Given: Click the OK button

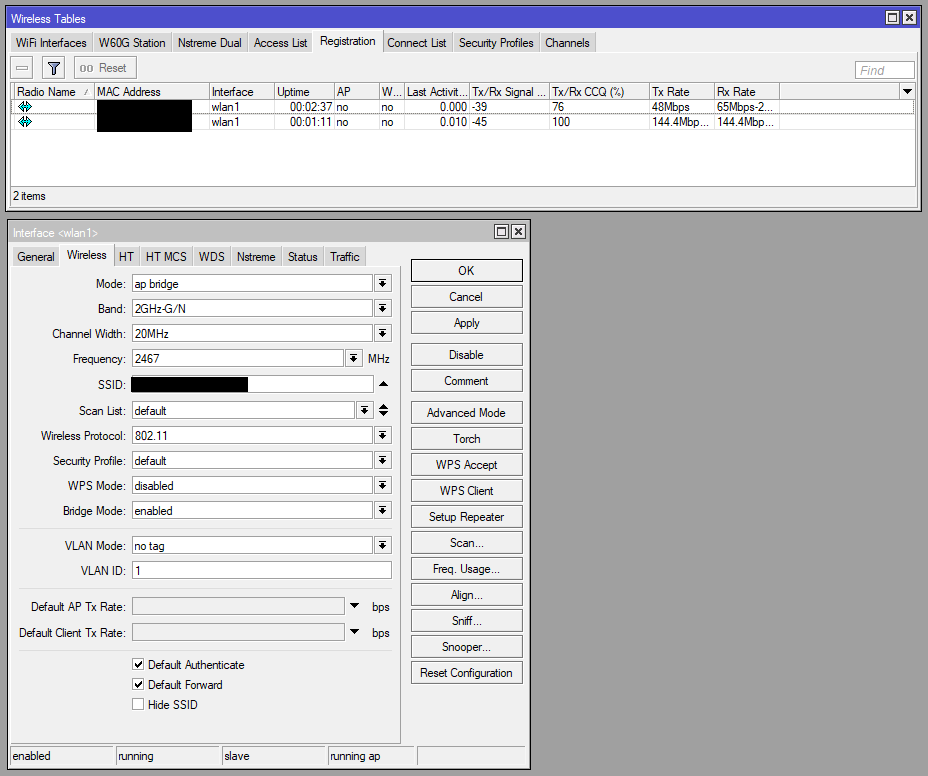Looking at the screenshot, I should click(466, 271).
